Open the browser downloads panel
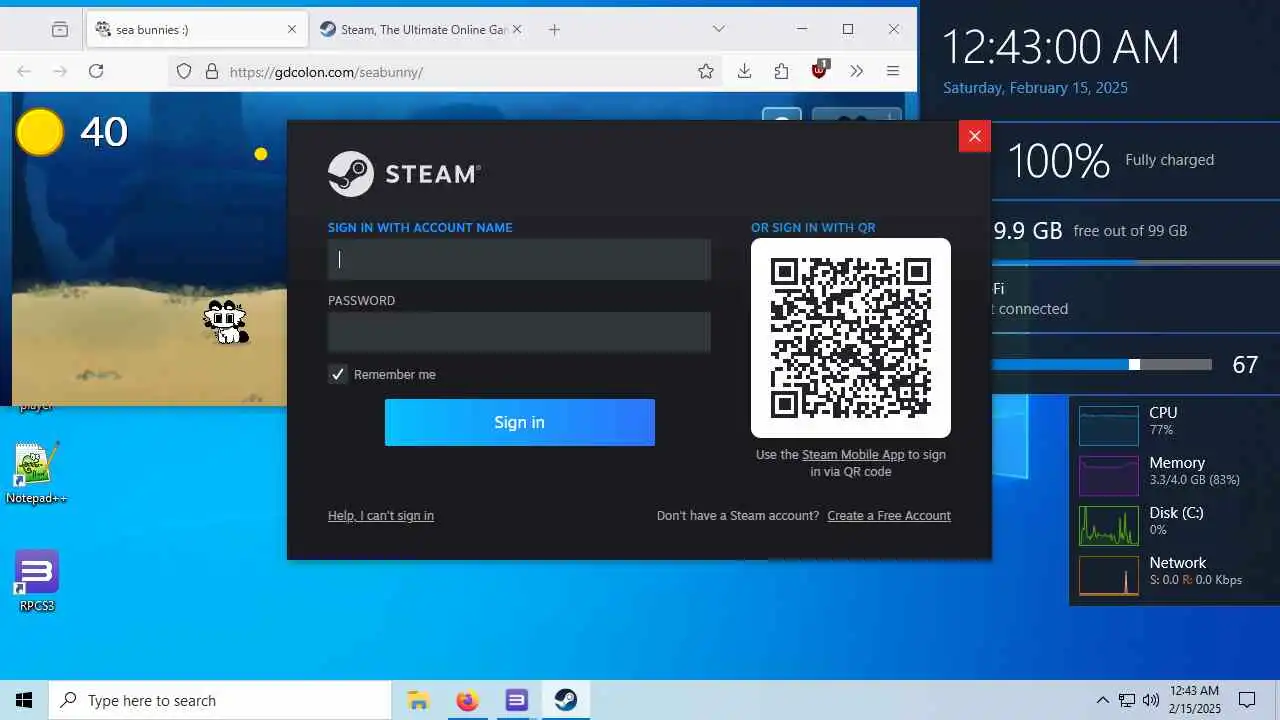The image size is (1280, 720). point(744,71)
